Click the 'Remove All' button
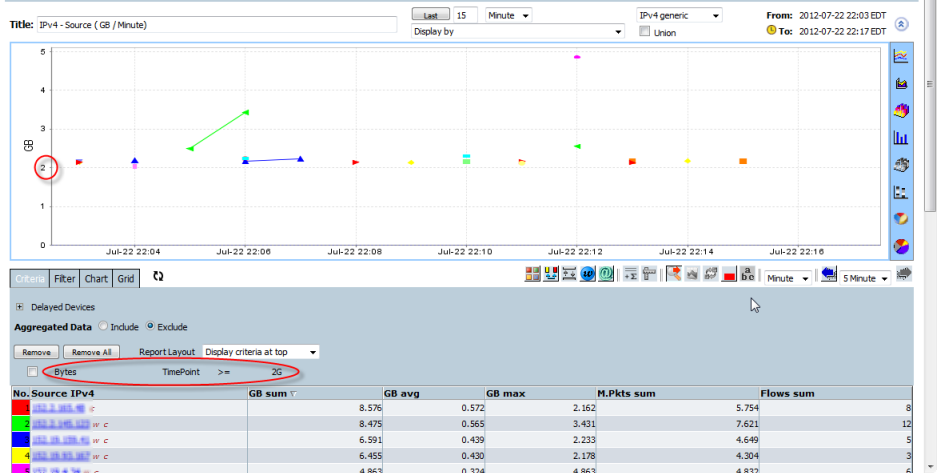Viewport: 937px width, 473px height. (91, 352)
